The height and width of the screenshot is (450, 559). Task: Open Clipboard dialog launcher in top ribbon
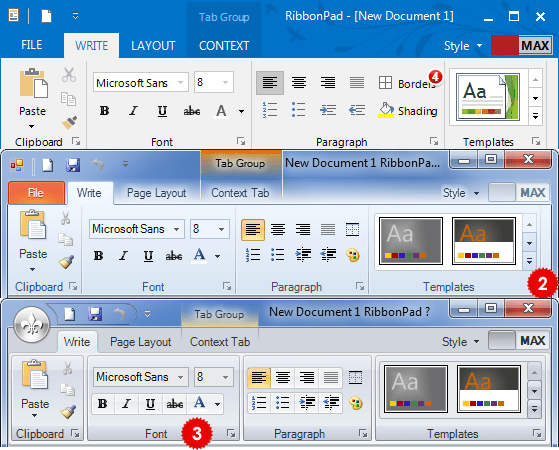pyautogui.click(x=76, y=142)
